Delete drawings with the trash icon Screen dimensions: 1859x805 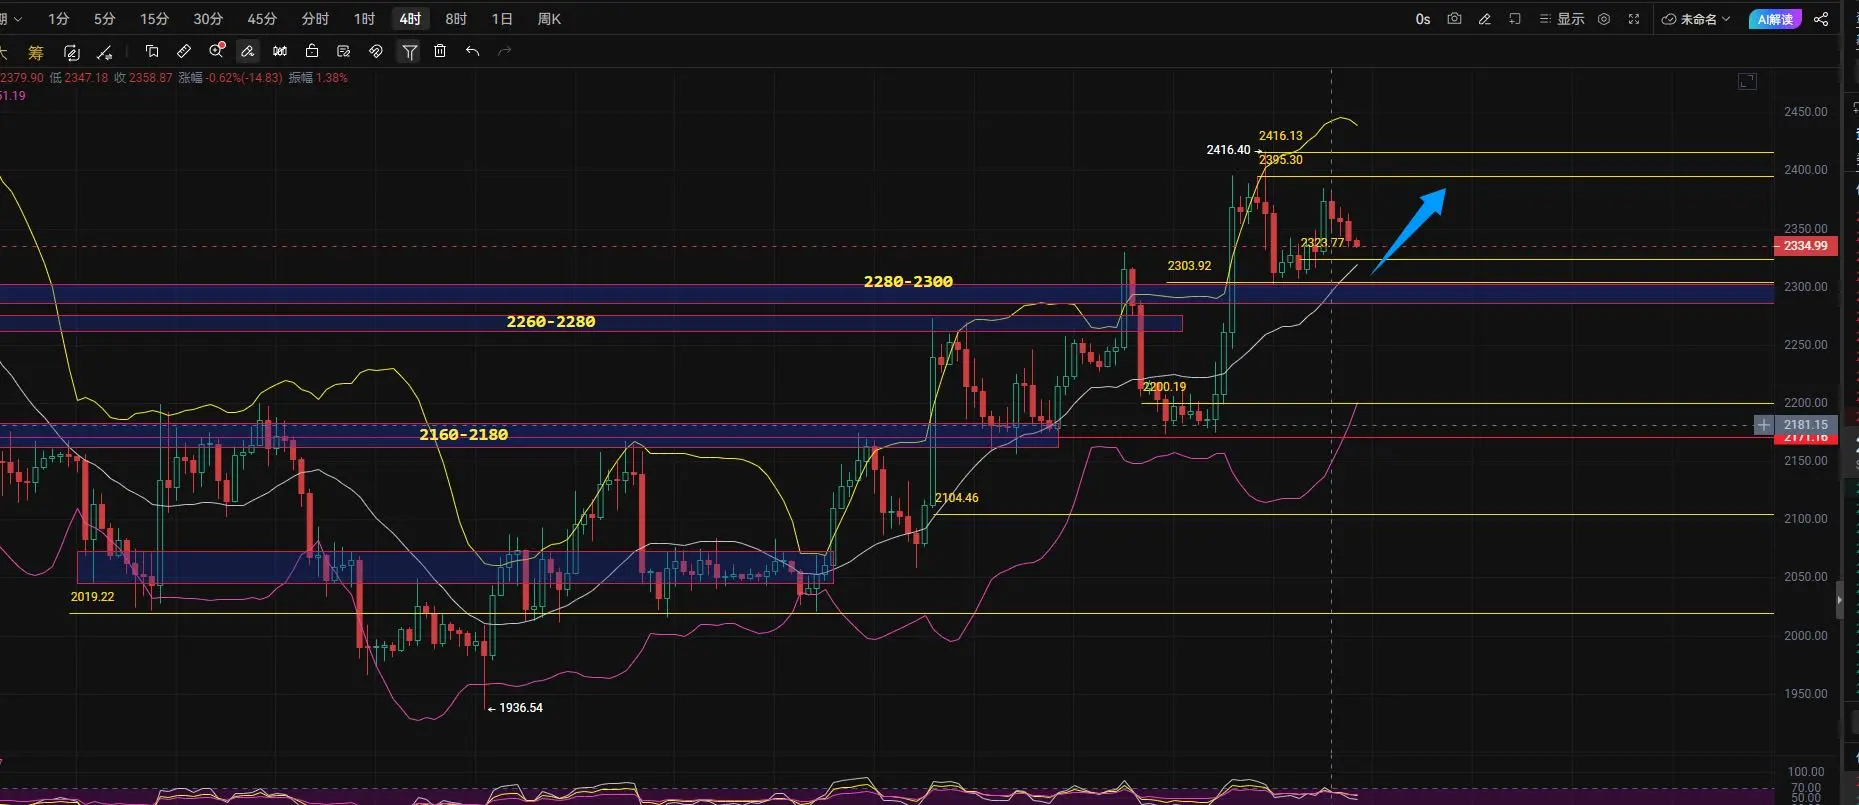coord(440,51)
